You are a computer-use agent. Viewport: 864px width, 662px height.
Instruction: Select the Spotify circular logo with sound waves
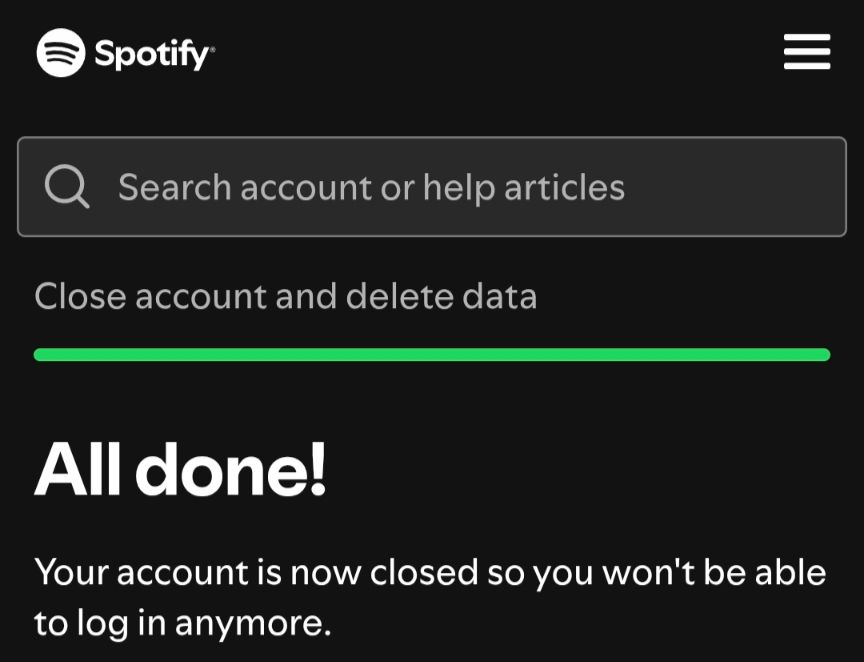coord(60,53)
